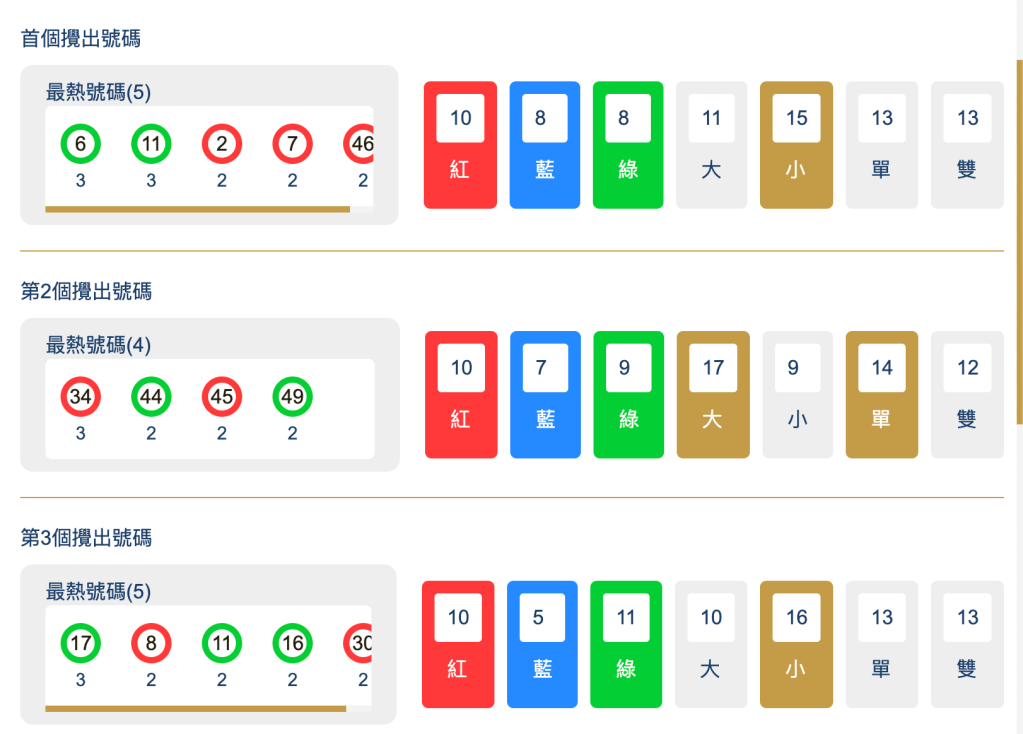Click red ball 34 in second-drawn hot numbers
The width and height of the screenshot is (1023, 734).
click(81, 397)
